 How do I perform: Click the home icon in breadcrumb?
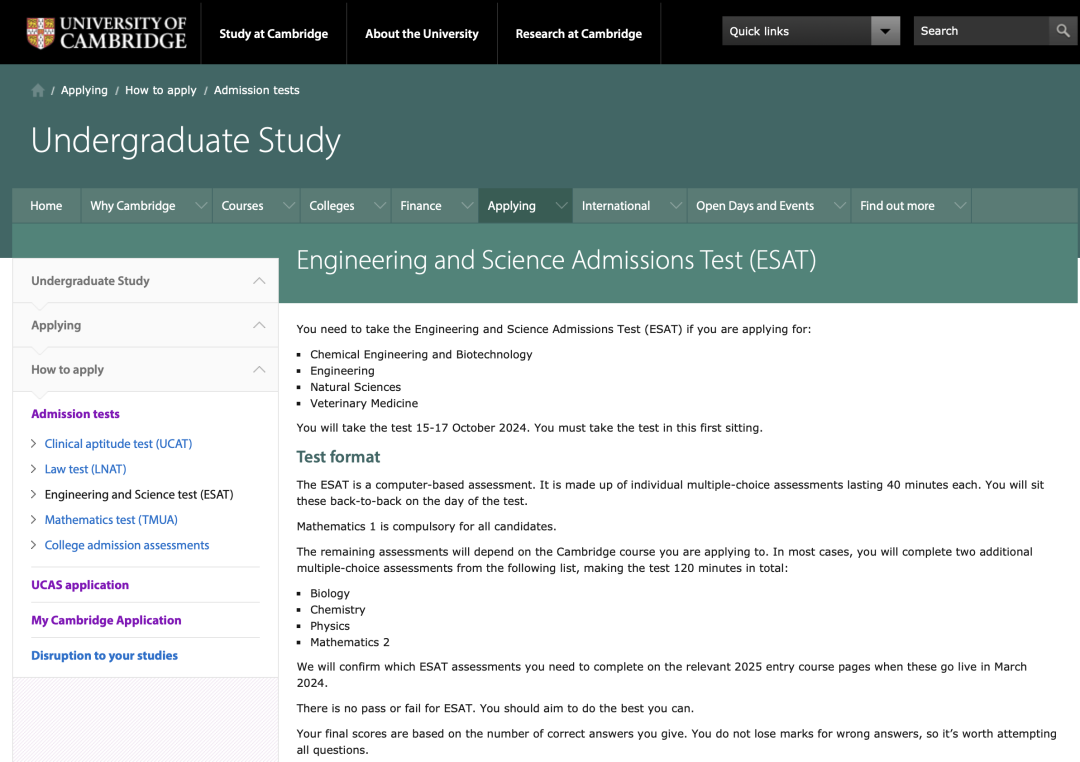38,90
